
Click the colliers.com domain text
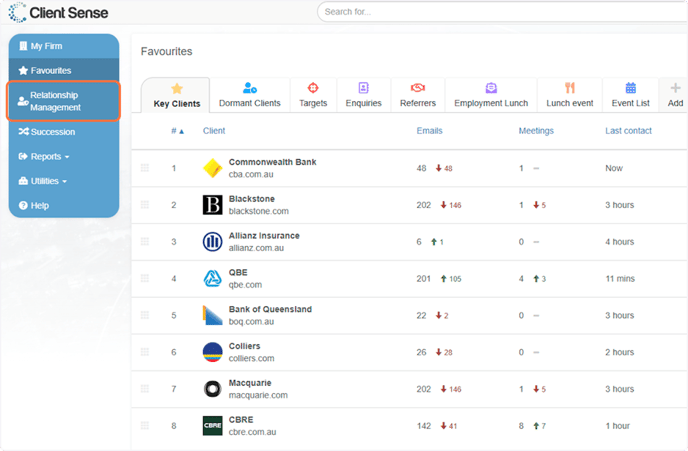click(x=251, y=358)
